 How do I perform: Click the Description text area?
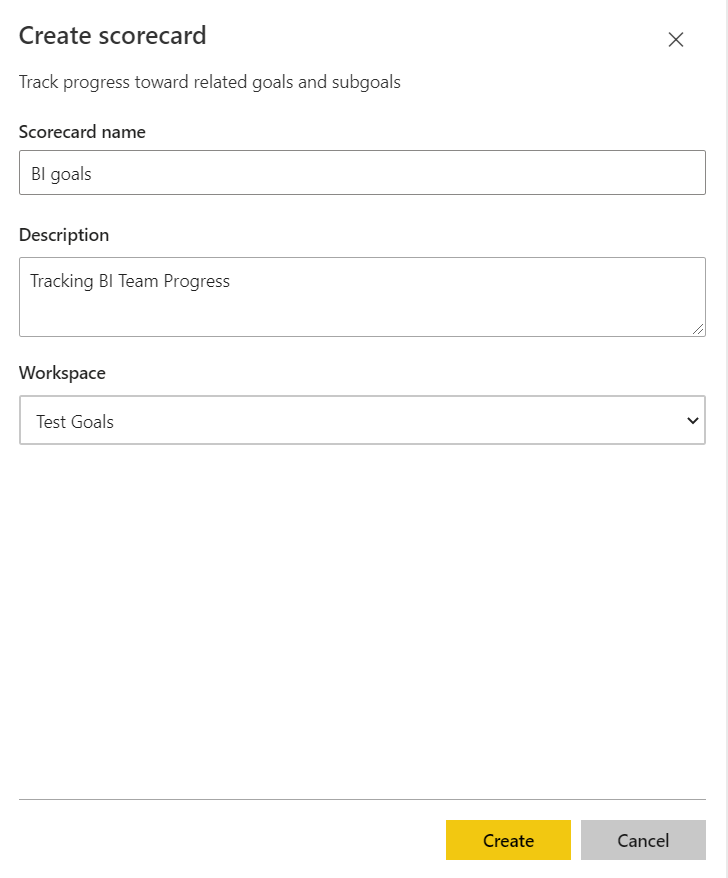click(x=362, y=296)
